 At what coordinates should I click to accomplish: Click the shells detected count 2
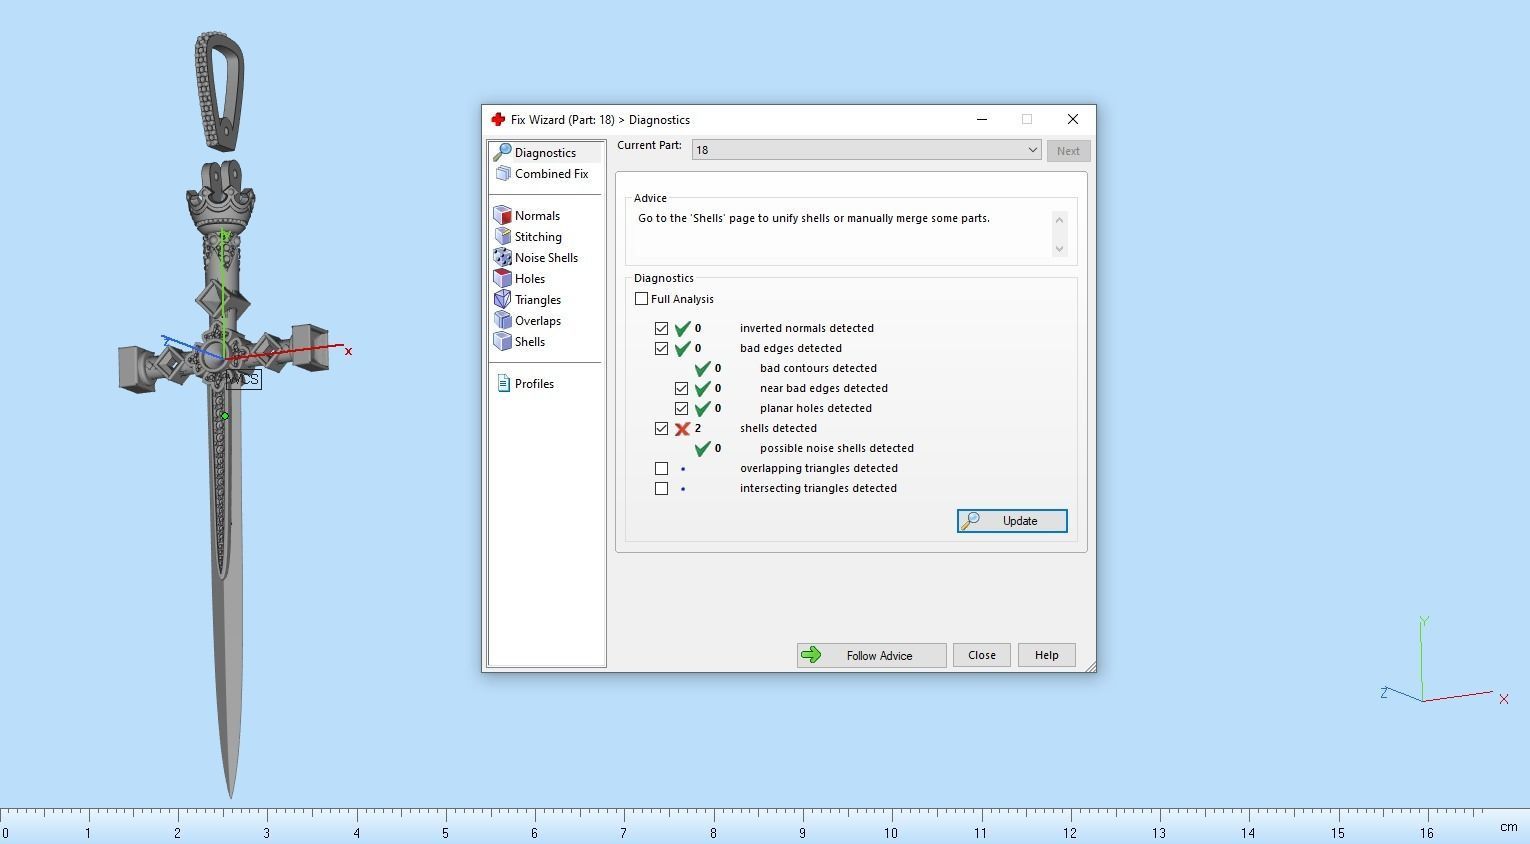(698, 428)
